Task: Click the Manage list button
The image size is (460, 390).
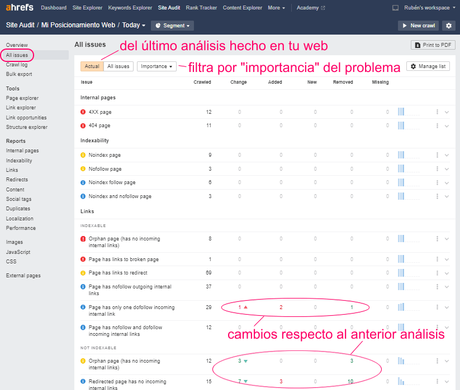Action: (x=428, y=66)
